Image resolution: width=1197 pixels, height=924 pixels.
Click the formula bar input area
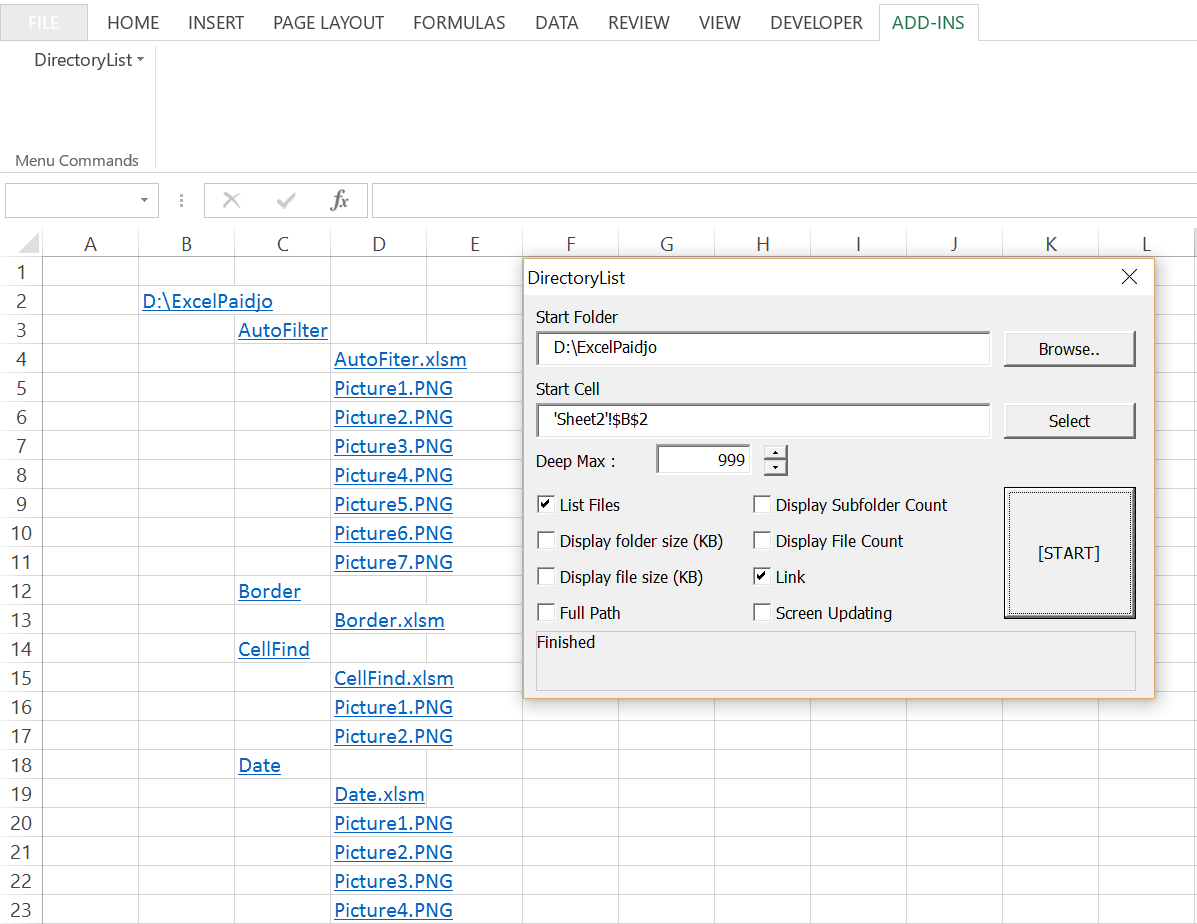[784, 200]
